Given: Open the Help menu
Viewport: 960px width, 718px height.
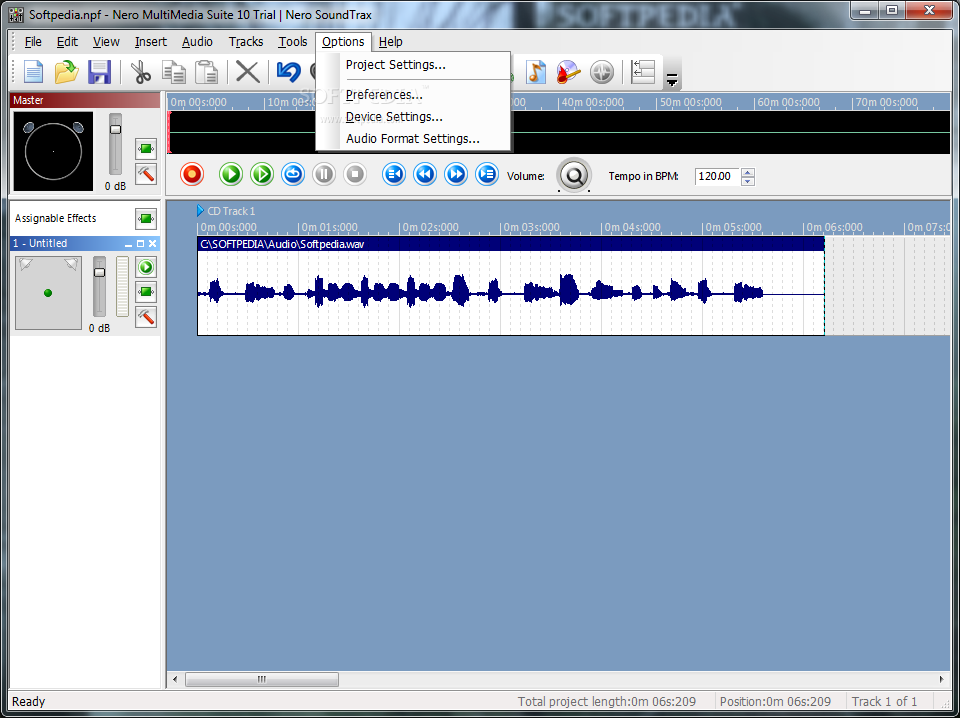Looking at the screenshot, I should pos(391,42).
